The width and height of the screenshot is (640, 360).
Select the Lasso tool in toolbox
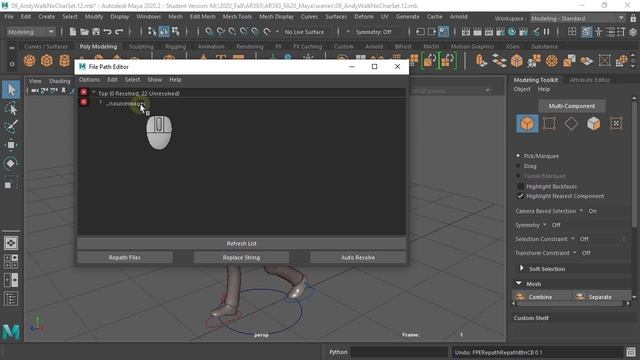pyautogui.click(x=11, y=109)
